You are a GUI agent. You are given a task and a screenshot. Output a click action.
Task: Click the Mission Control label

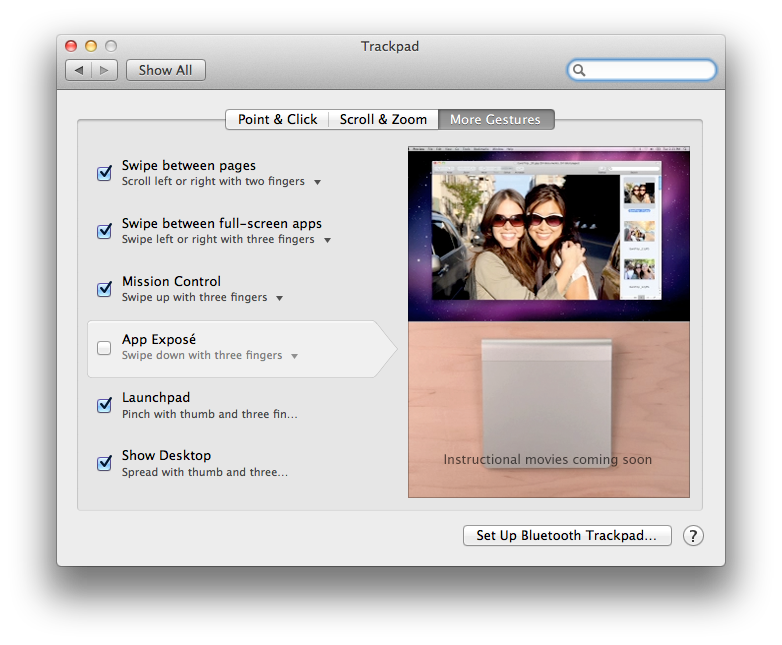(x=172, y=281)
